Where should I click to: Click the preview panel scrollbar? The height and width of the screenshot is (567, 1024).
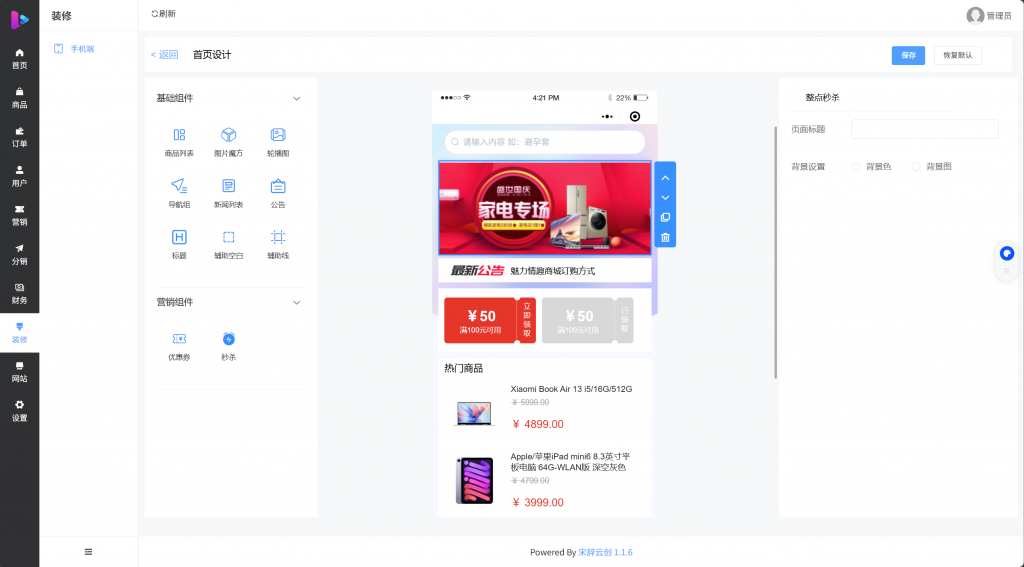[x=775, y=252]
